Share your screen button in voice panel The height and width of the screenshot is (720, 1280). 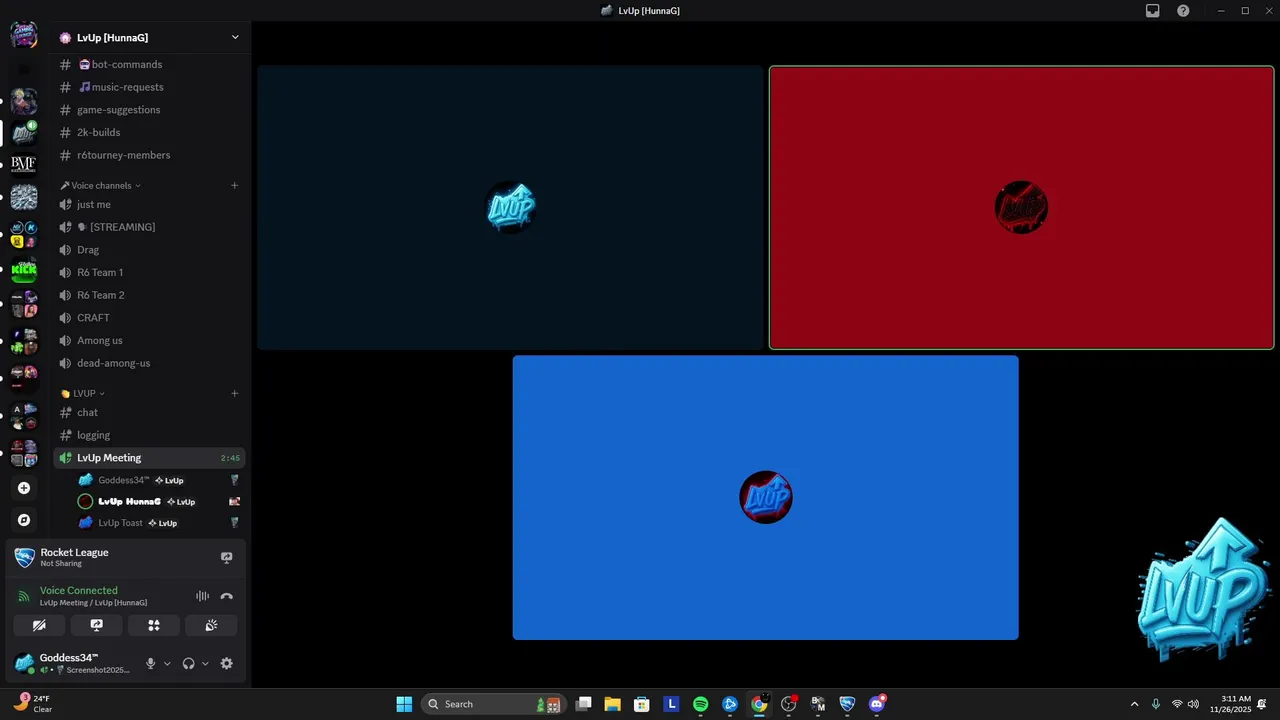point(97,625)
